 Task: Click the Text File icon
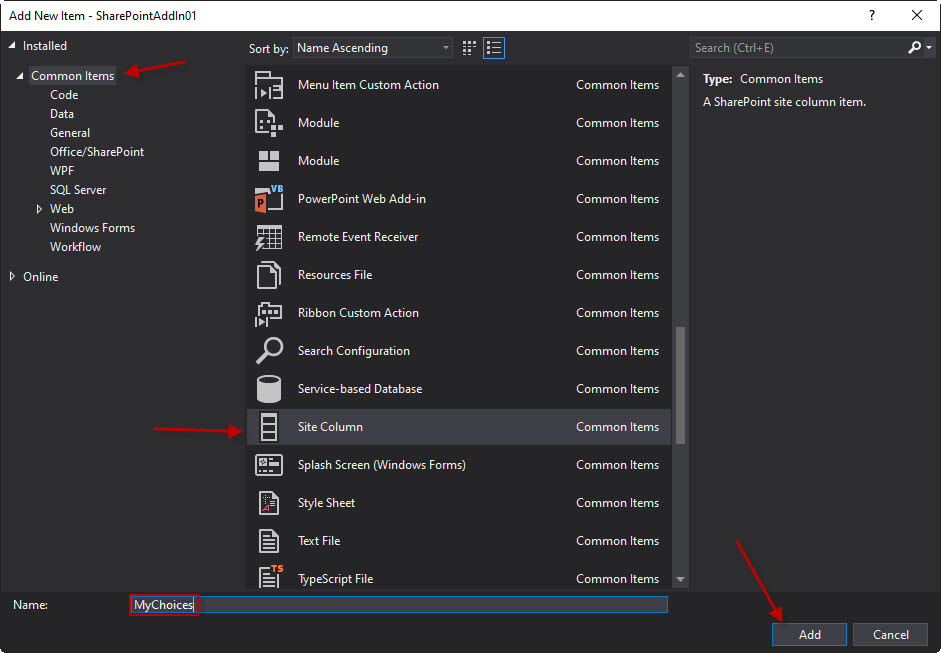tap(269, 541)
